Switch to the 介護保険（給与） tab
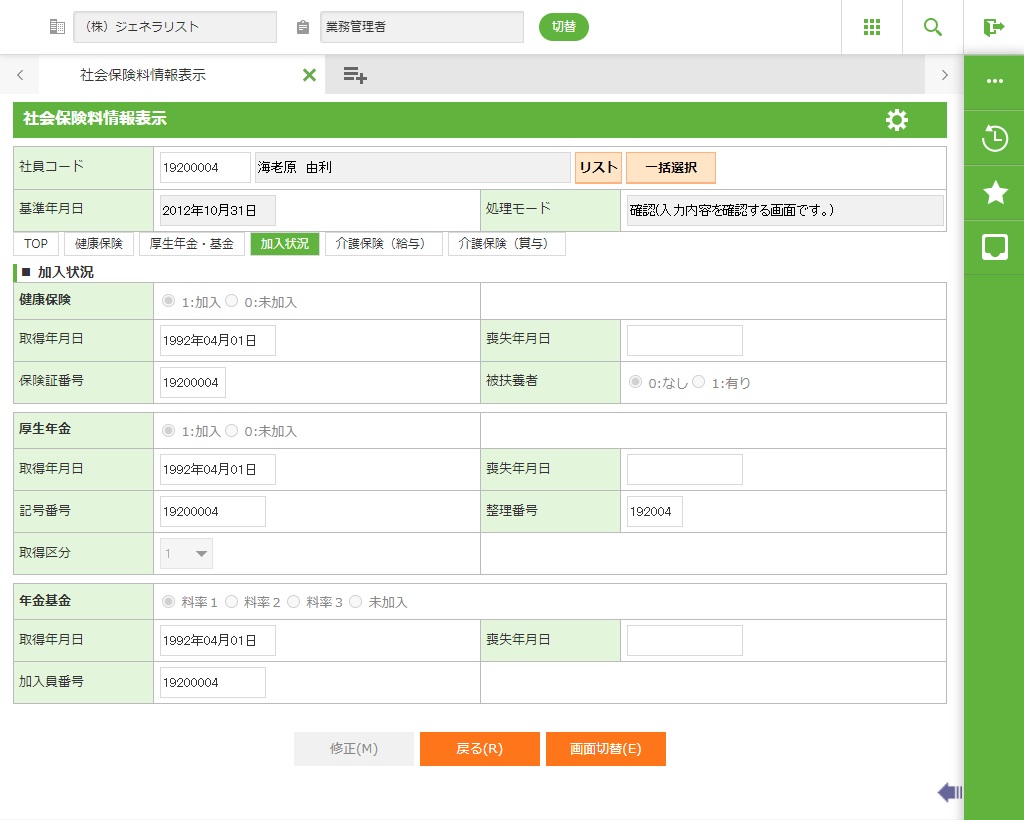The width and height of the screenshot is (1024, 820). (383, 244)
